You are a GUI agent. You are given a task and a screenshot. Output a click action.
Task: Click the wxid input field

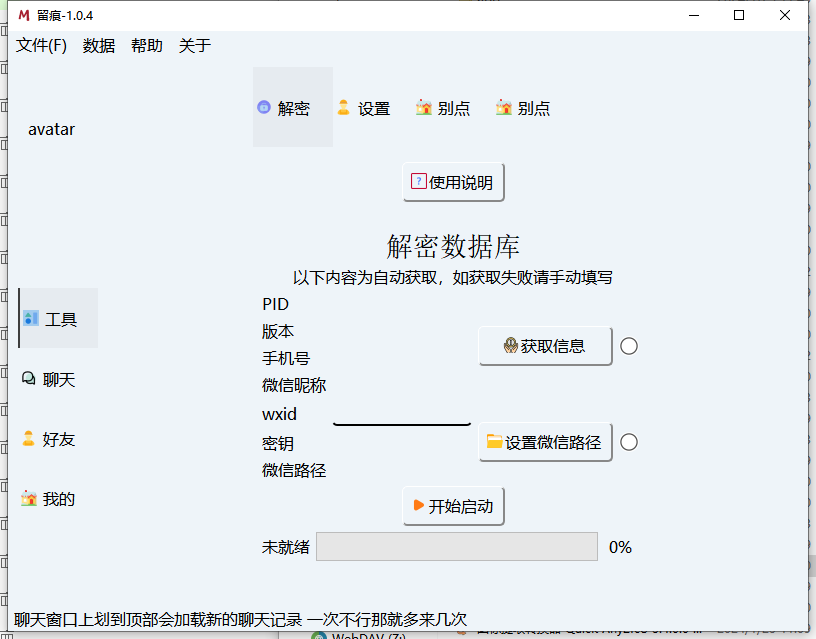(x=402, y=414)
